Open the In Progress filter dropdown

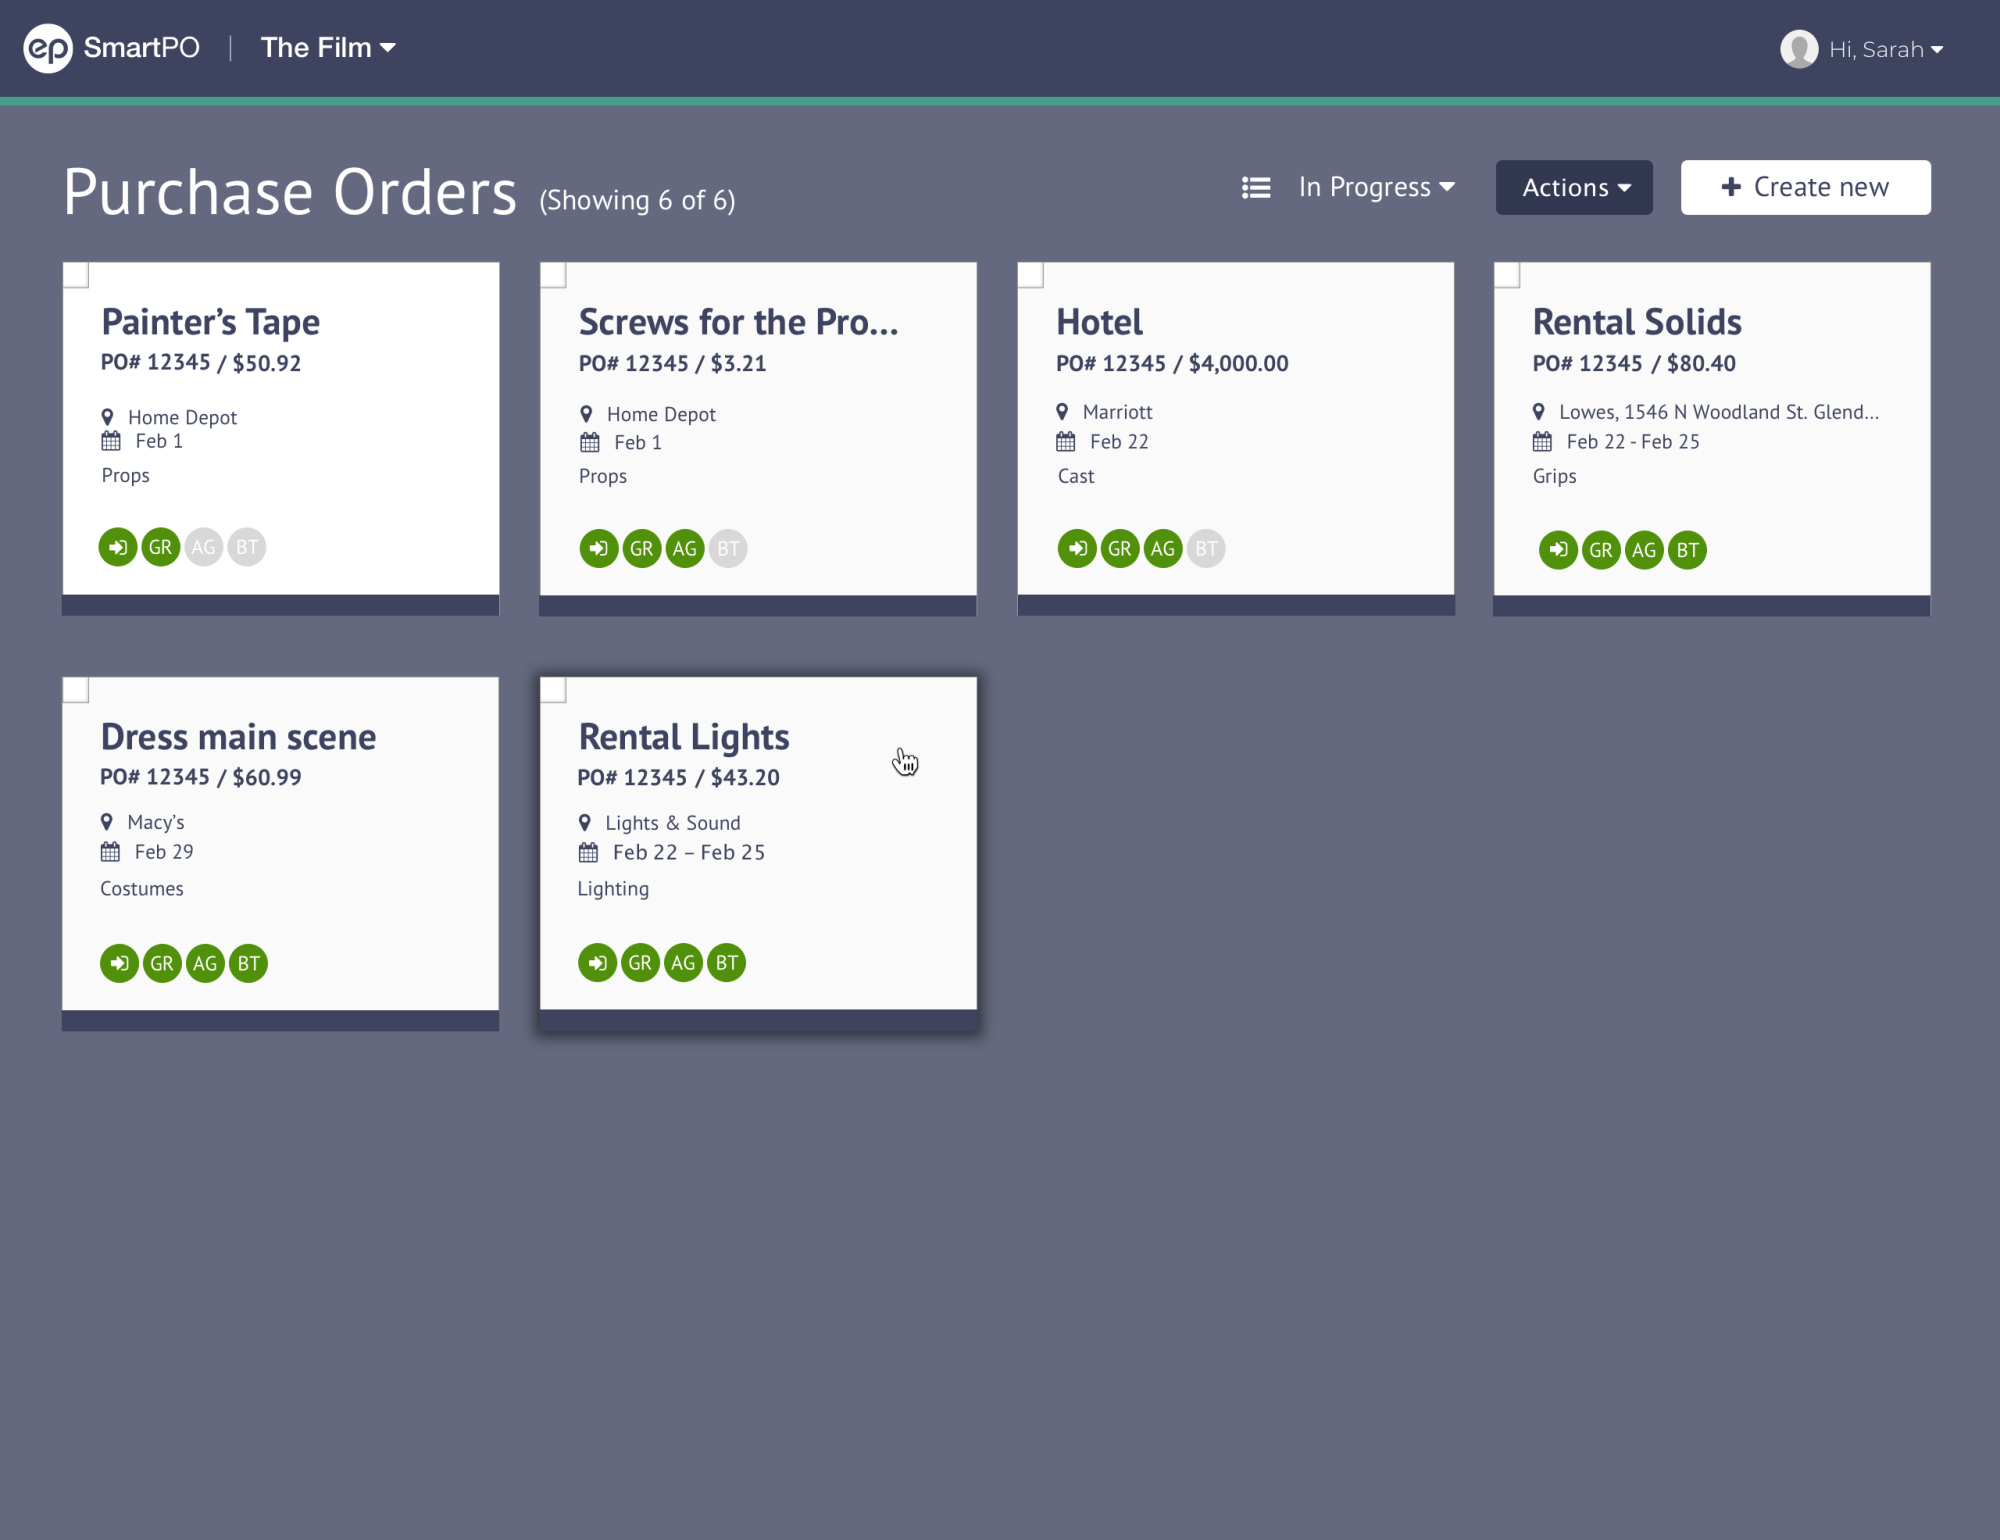pos(1376,188)
